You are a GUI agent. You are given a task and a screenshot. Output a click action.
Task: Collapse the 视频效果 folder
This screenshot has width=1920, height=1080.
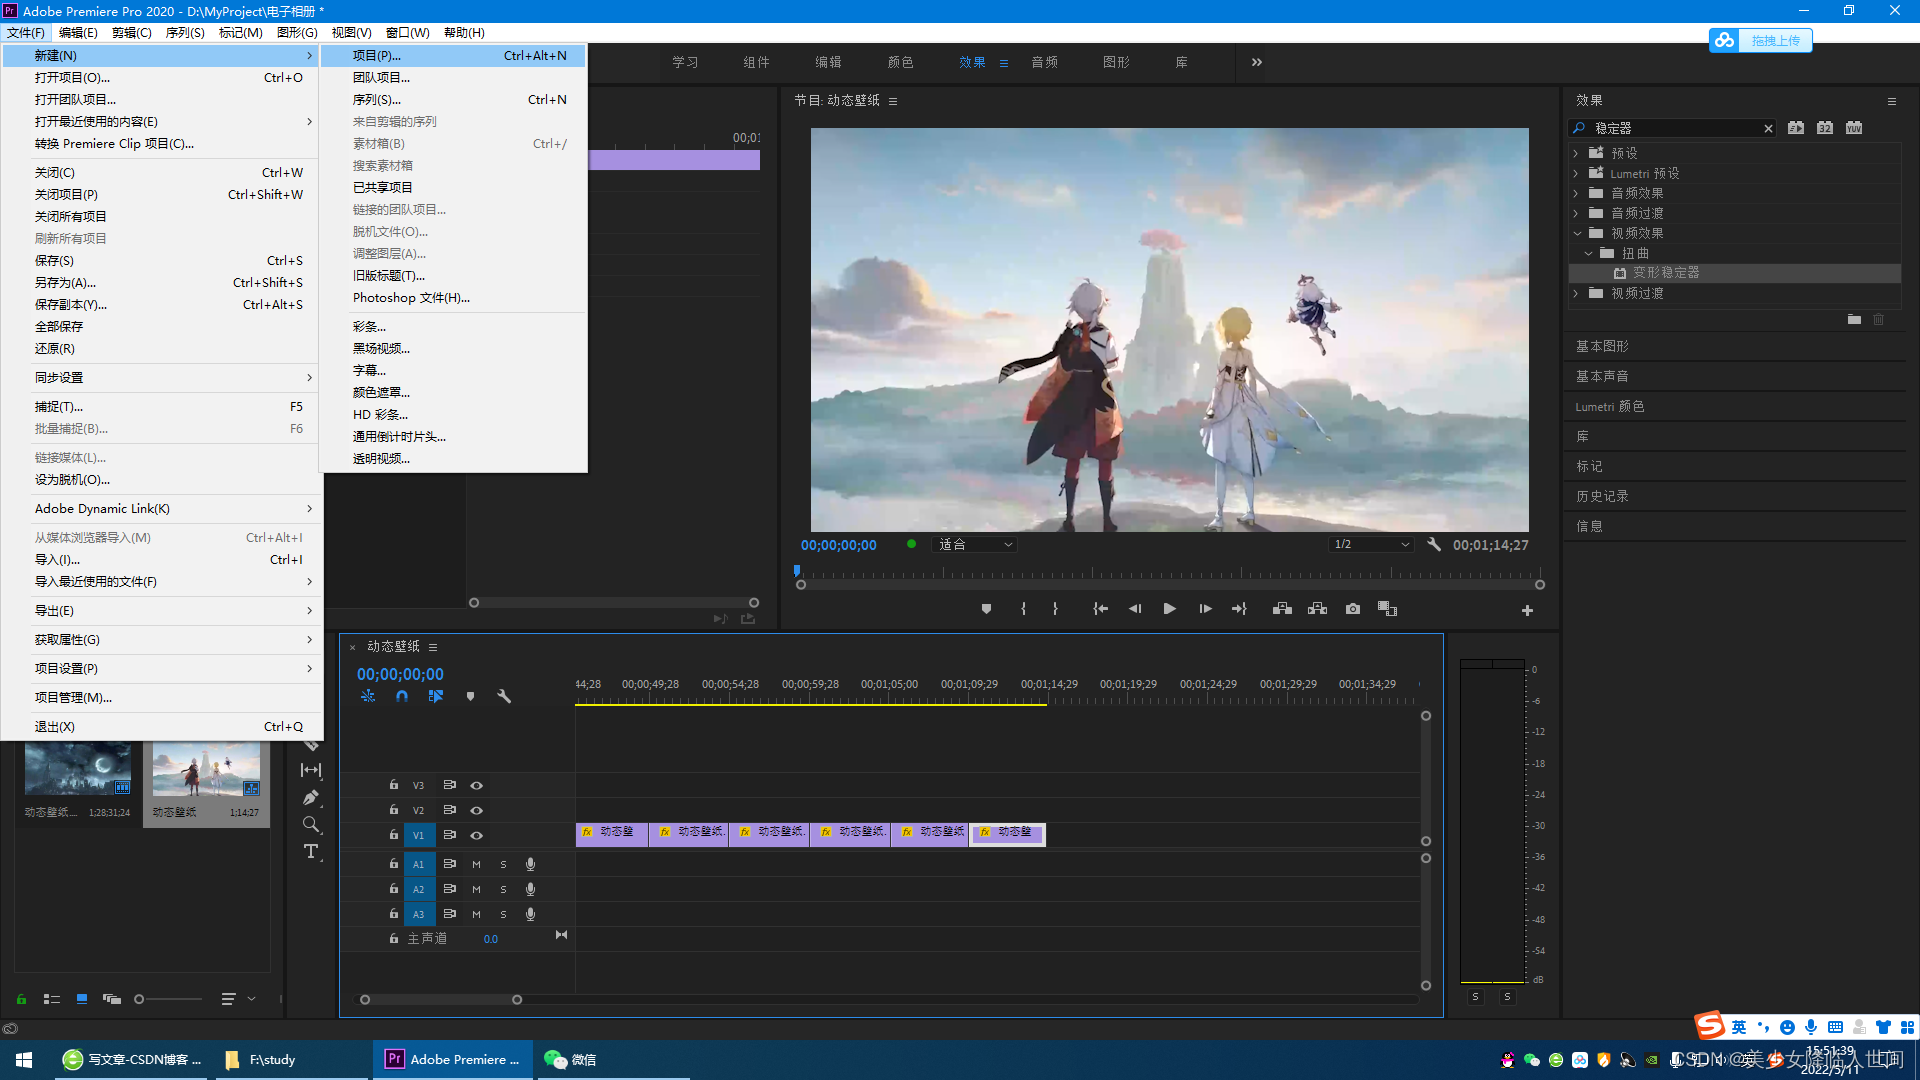pyautogui.click(x=1577, y=234)
